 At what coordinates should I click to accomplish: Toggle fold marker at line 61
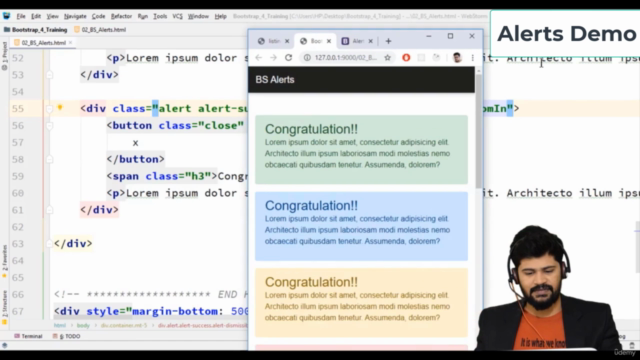(49, 210)
